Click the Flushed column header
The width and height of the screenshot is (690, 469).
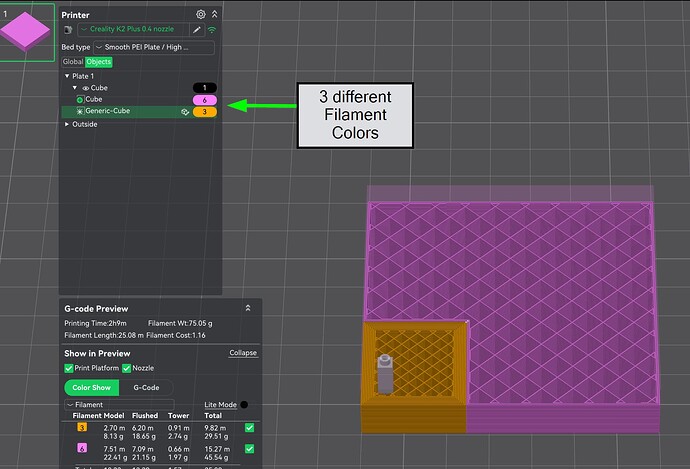pyautogui.click(x=145, y=416)
